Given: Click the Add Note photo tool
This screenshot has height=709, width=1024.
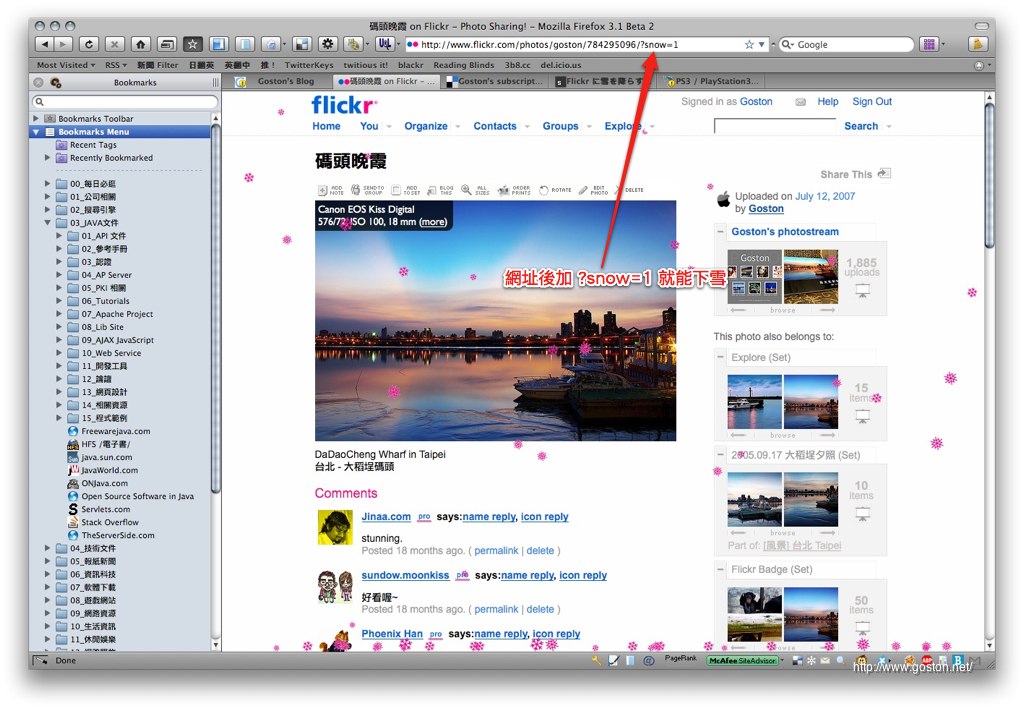Looking at the screenshot, I should click(x=331, y=190).
